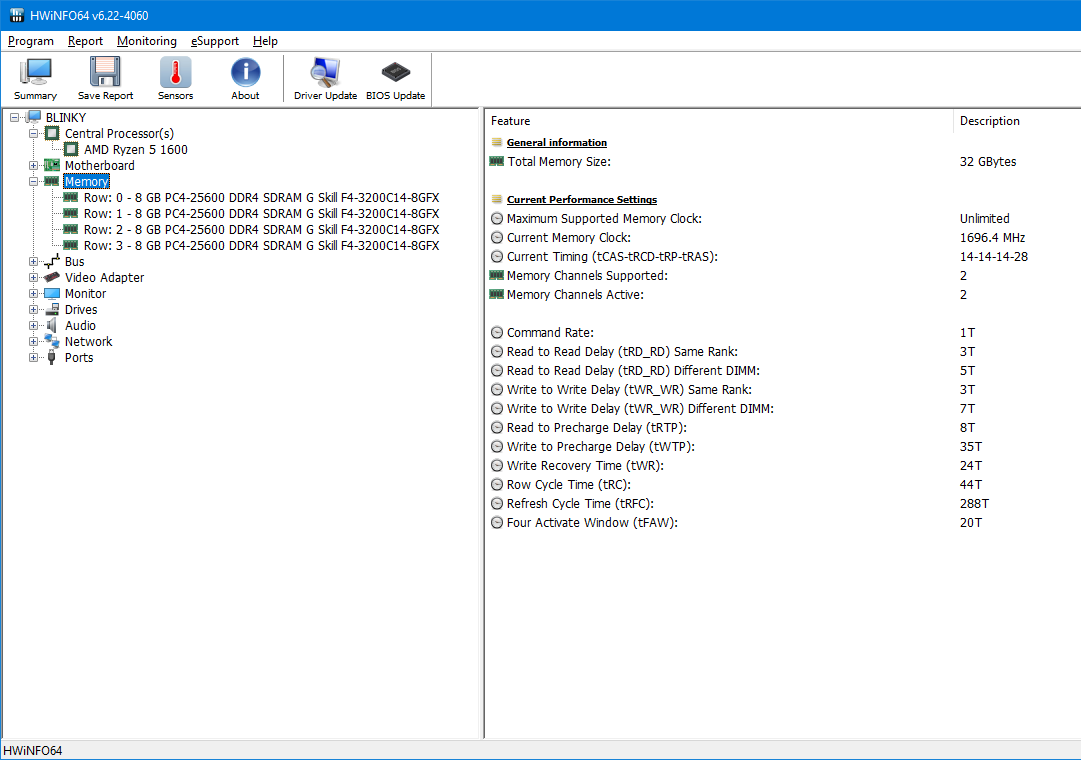
Task: Expand the Motherboard node
Action: tap(33, 166)
